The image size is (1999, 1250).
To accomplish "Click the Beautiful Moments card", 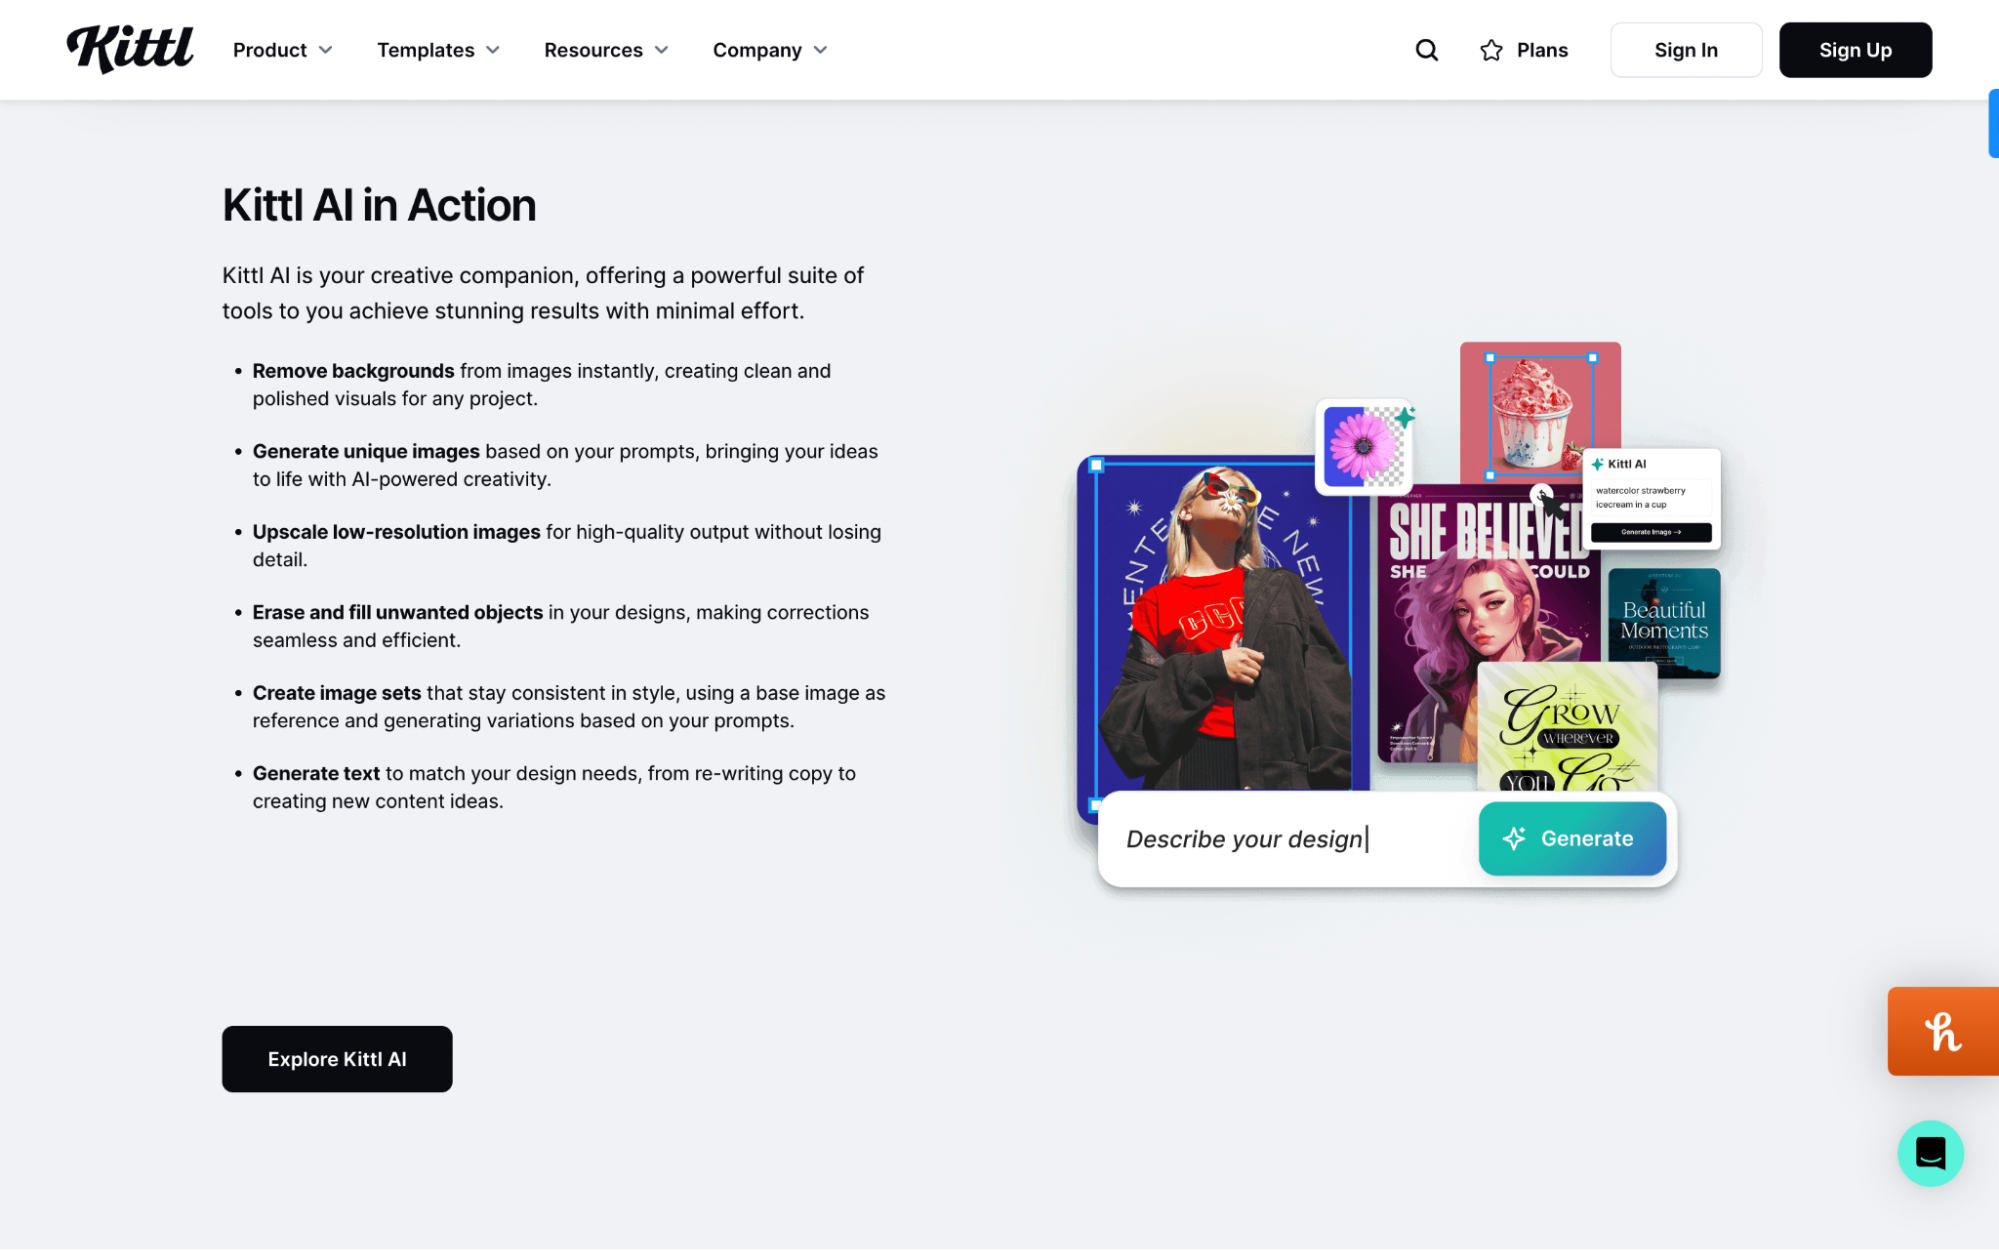I will click(1663, 622).
